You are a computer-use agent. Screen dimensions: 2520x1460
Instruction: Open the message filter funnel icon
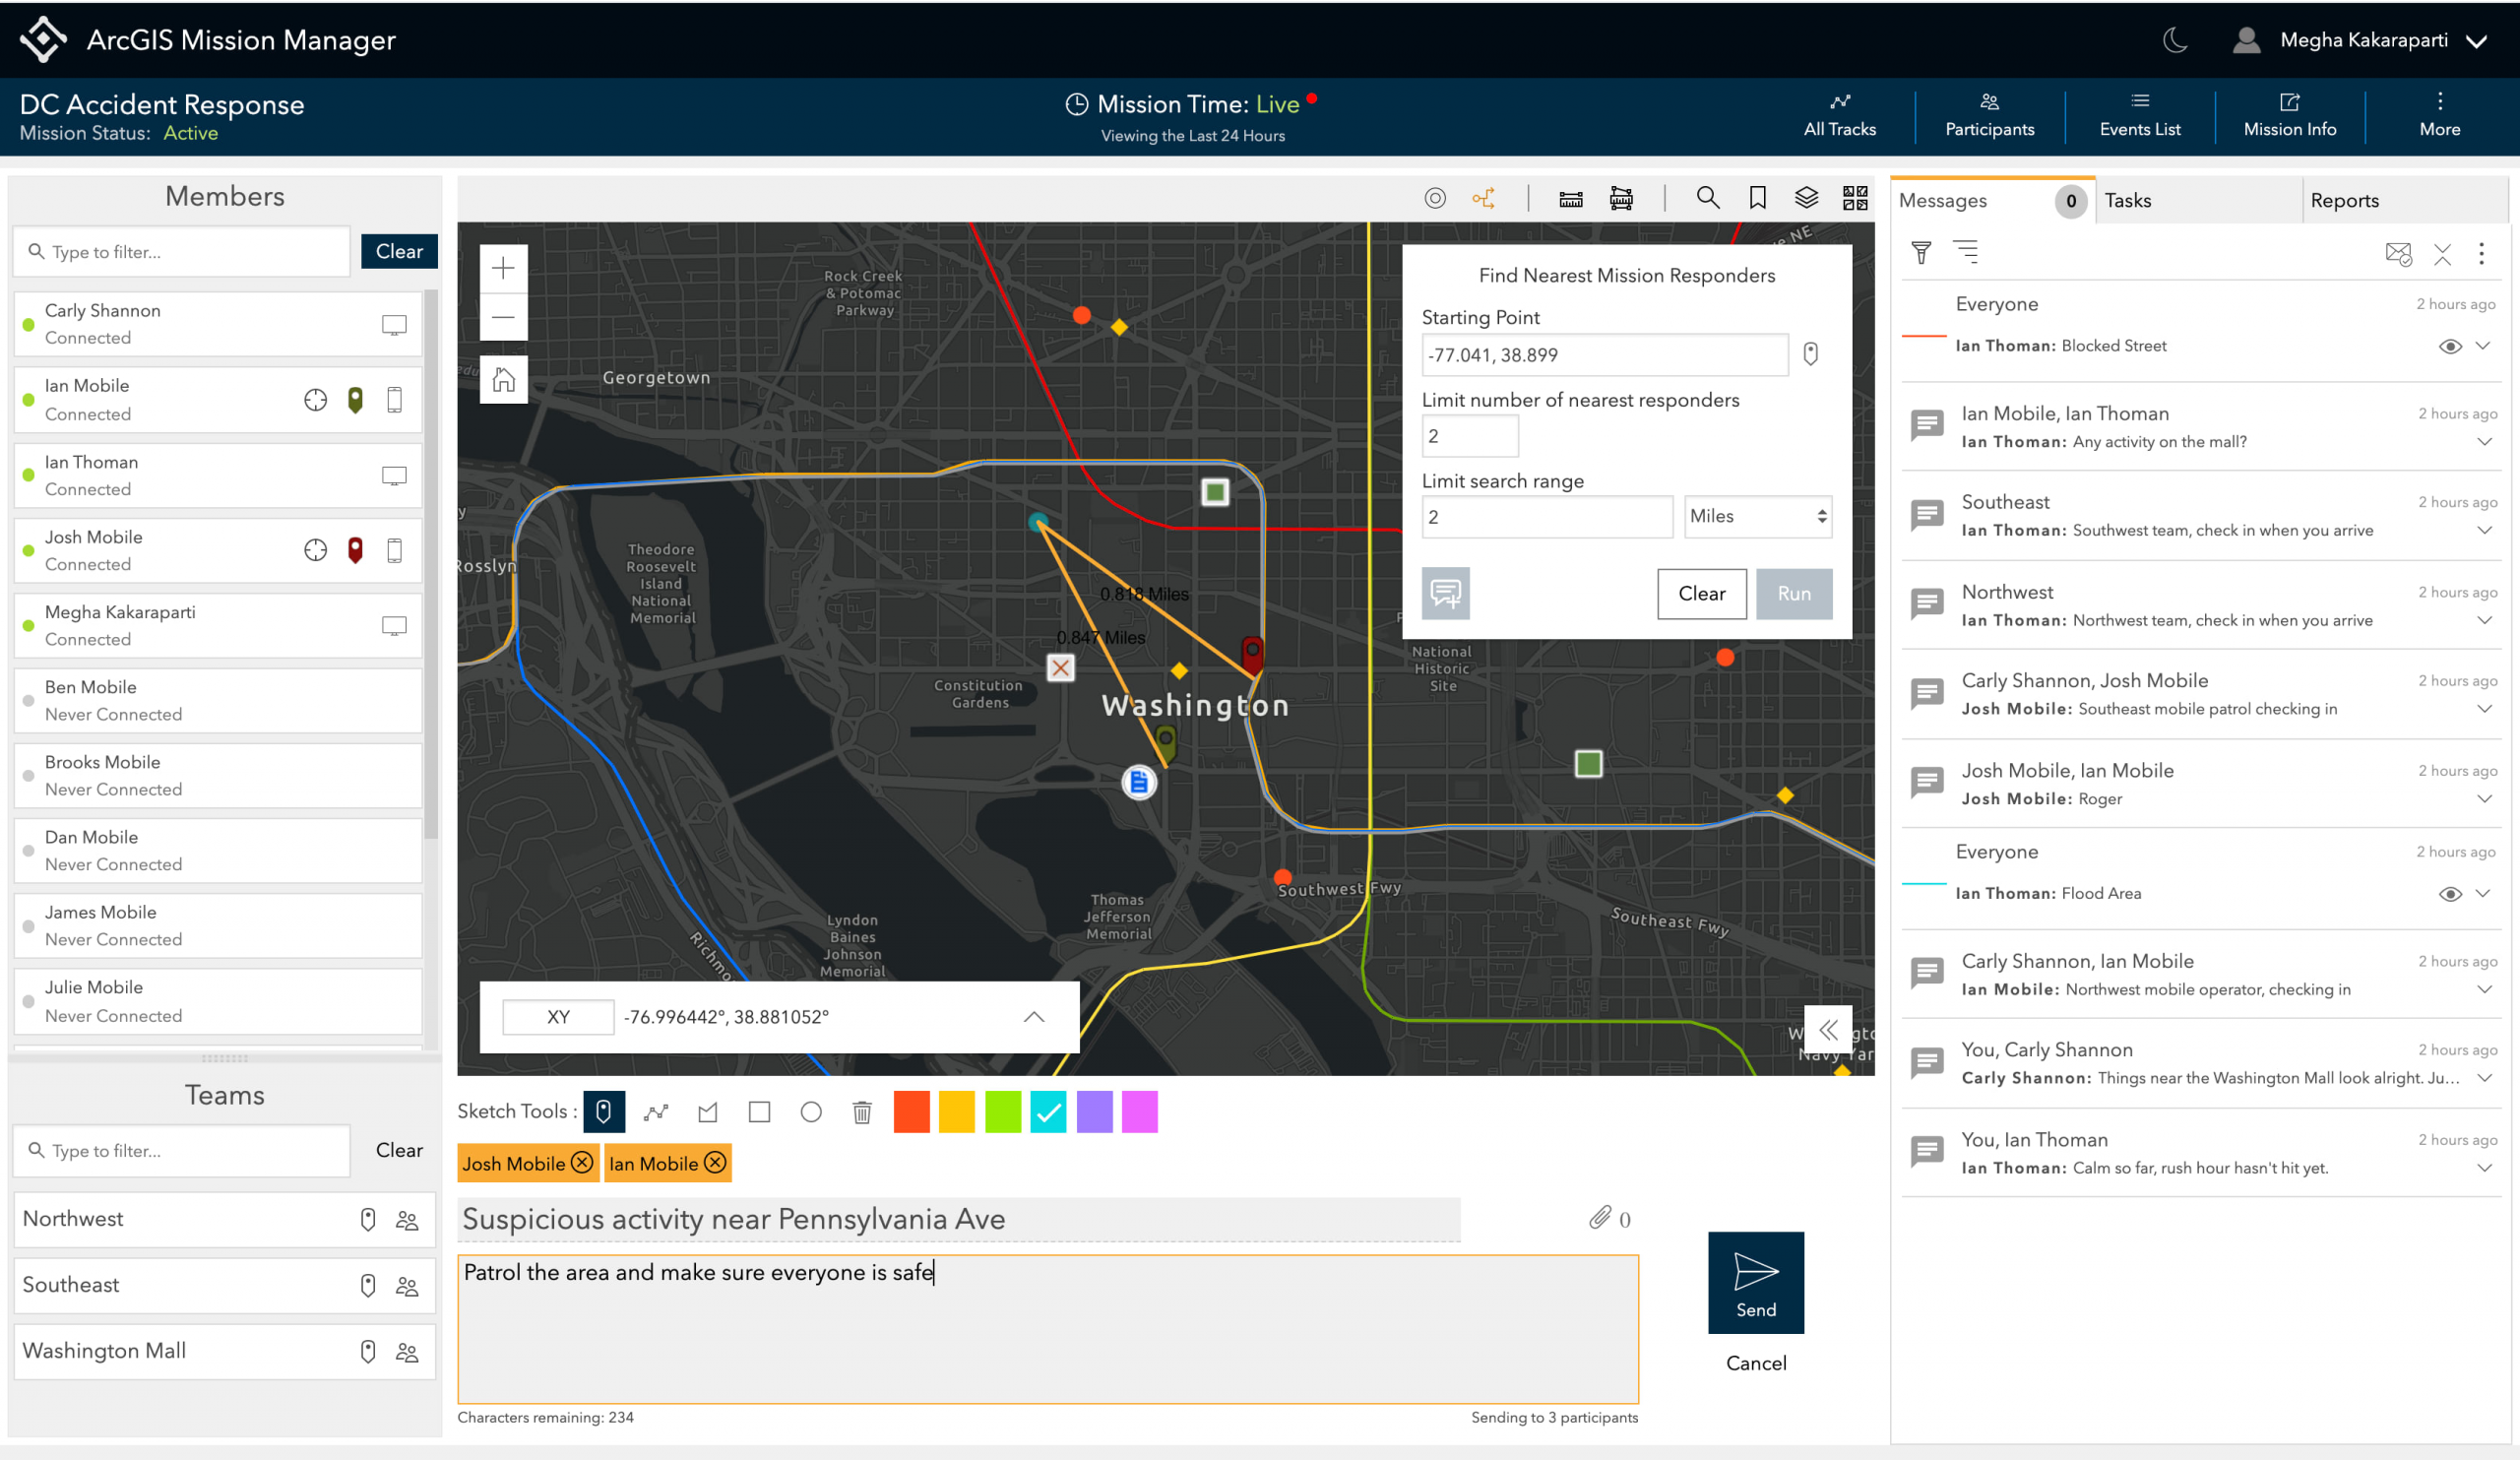coord(1920,253)
